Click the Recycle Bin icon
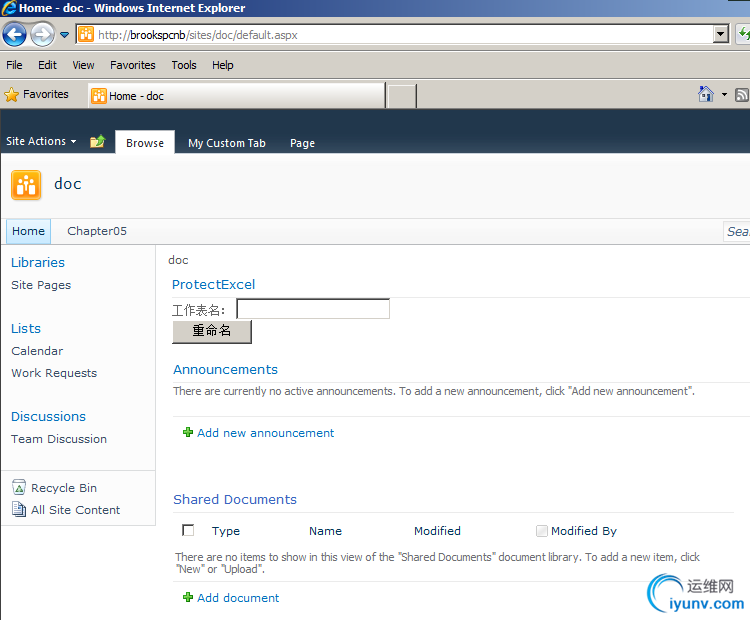 (19, 487)
